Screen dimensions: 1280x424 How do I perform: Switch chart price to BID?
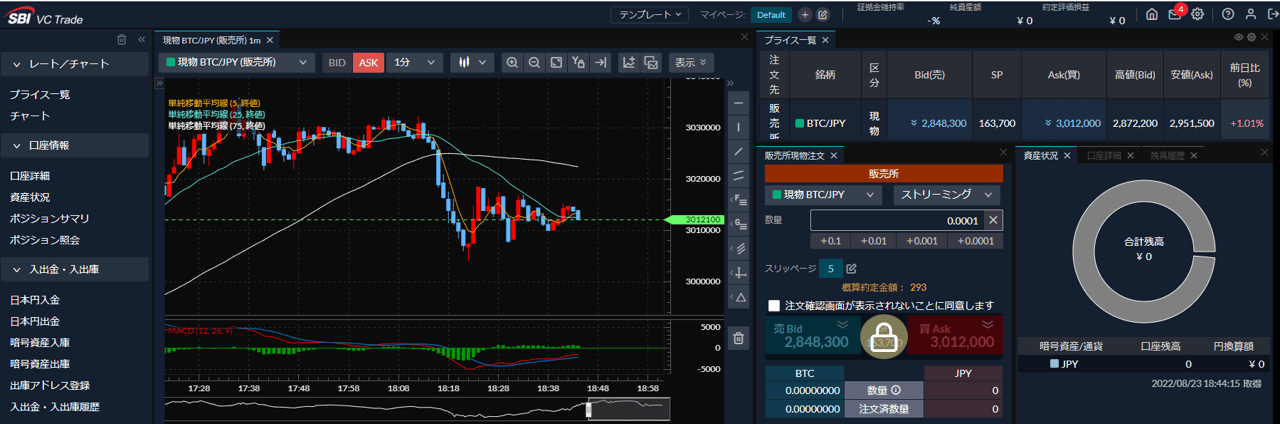(x=337, y=62)
